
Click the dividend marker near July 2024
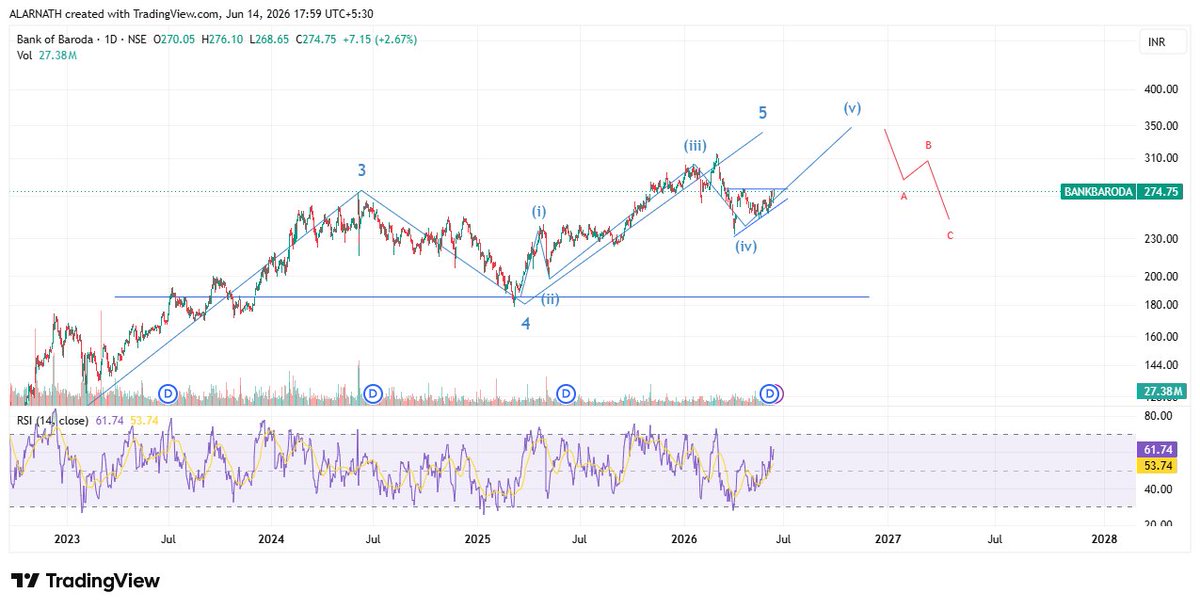coord(373,394)
